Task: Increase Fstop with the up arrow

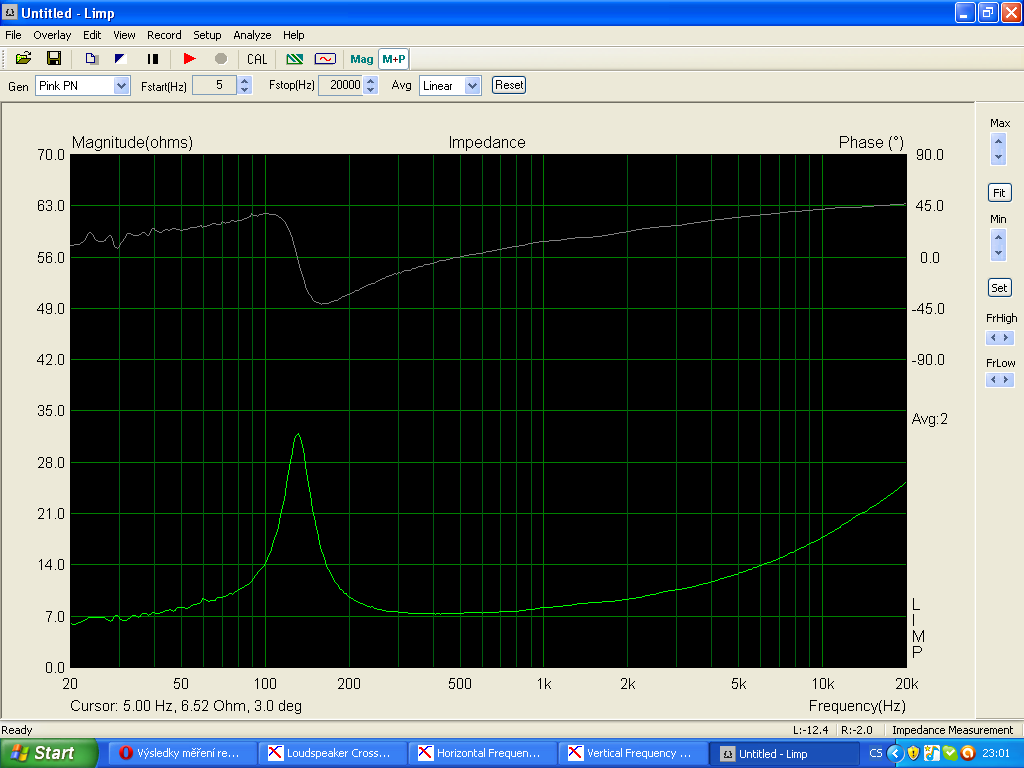Action: point(370,80)
